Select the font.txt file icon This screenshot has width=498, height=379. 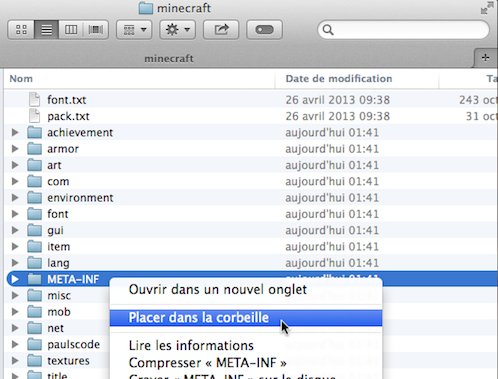(35, 100)
